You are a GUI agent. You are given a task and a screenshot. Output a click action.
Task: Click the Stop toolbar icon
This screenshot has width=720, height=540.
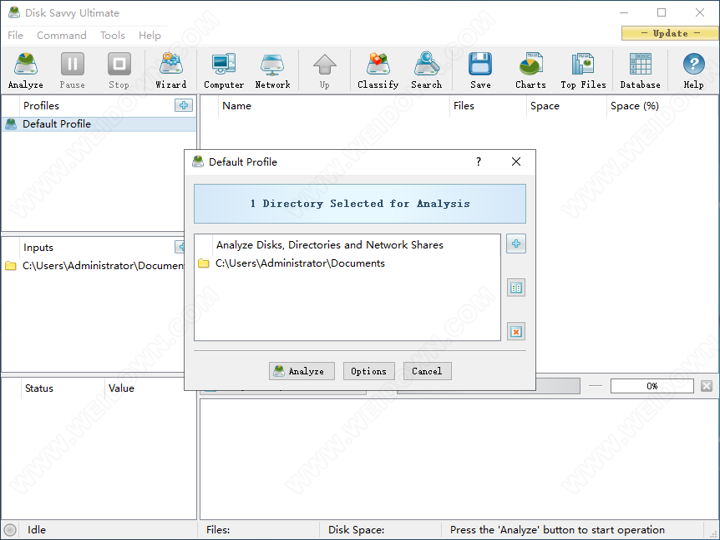tap(119, 70)
